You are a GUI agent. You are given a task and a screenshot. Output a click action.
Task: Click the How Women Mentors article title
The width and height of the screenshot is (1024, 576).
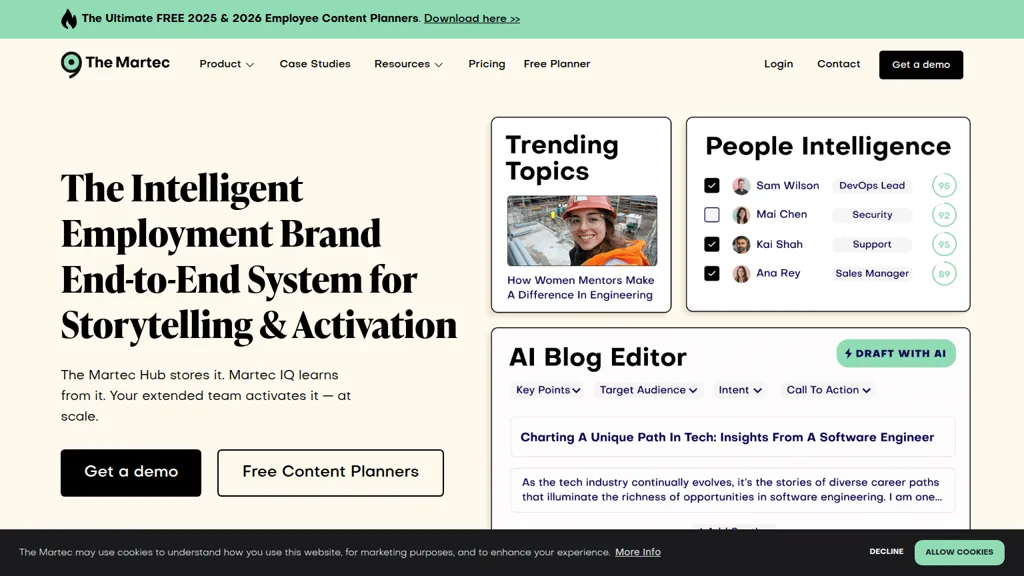point(581,287)
